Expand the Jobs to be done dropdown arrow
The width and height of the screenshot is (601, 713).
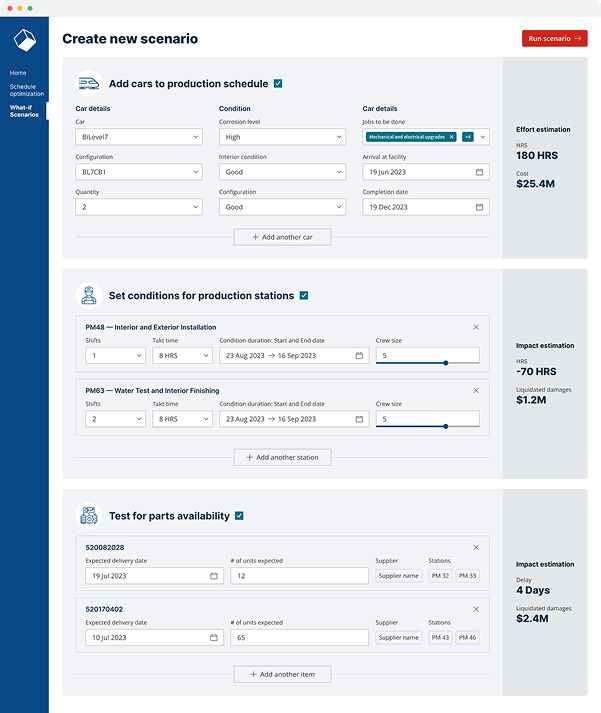483,137
